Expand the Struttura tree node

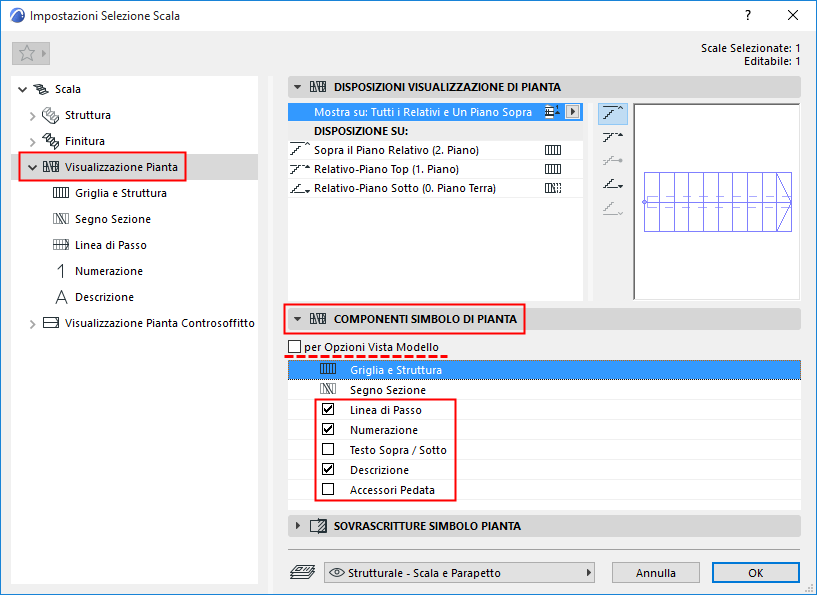pos(32,116)
